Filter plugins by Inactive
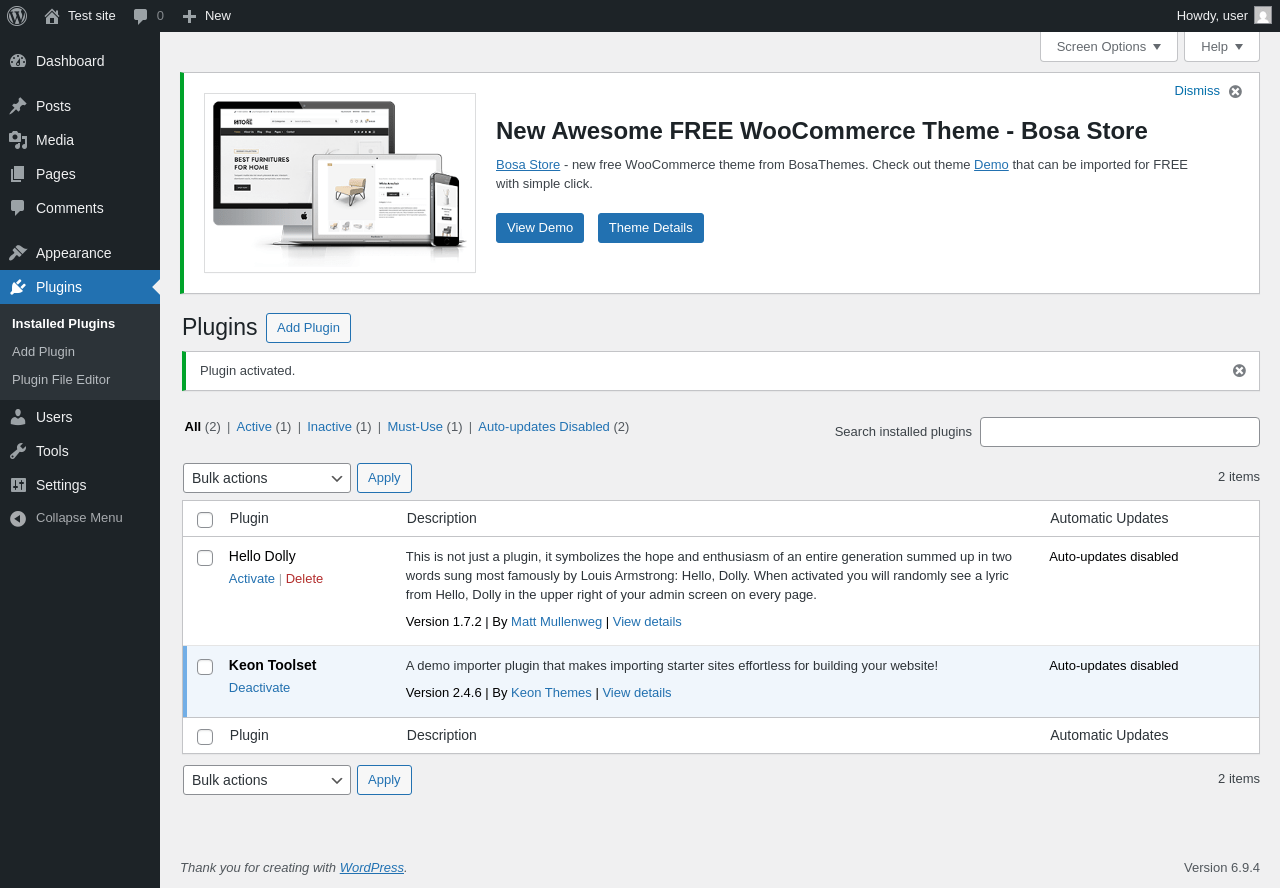The height and width of the screenshot is (888, 1280). coord(329,427)
